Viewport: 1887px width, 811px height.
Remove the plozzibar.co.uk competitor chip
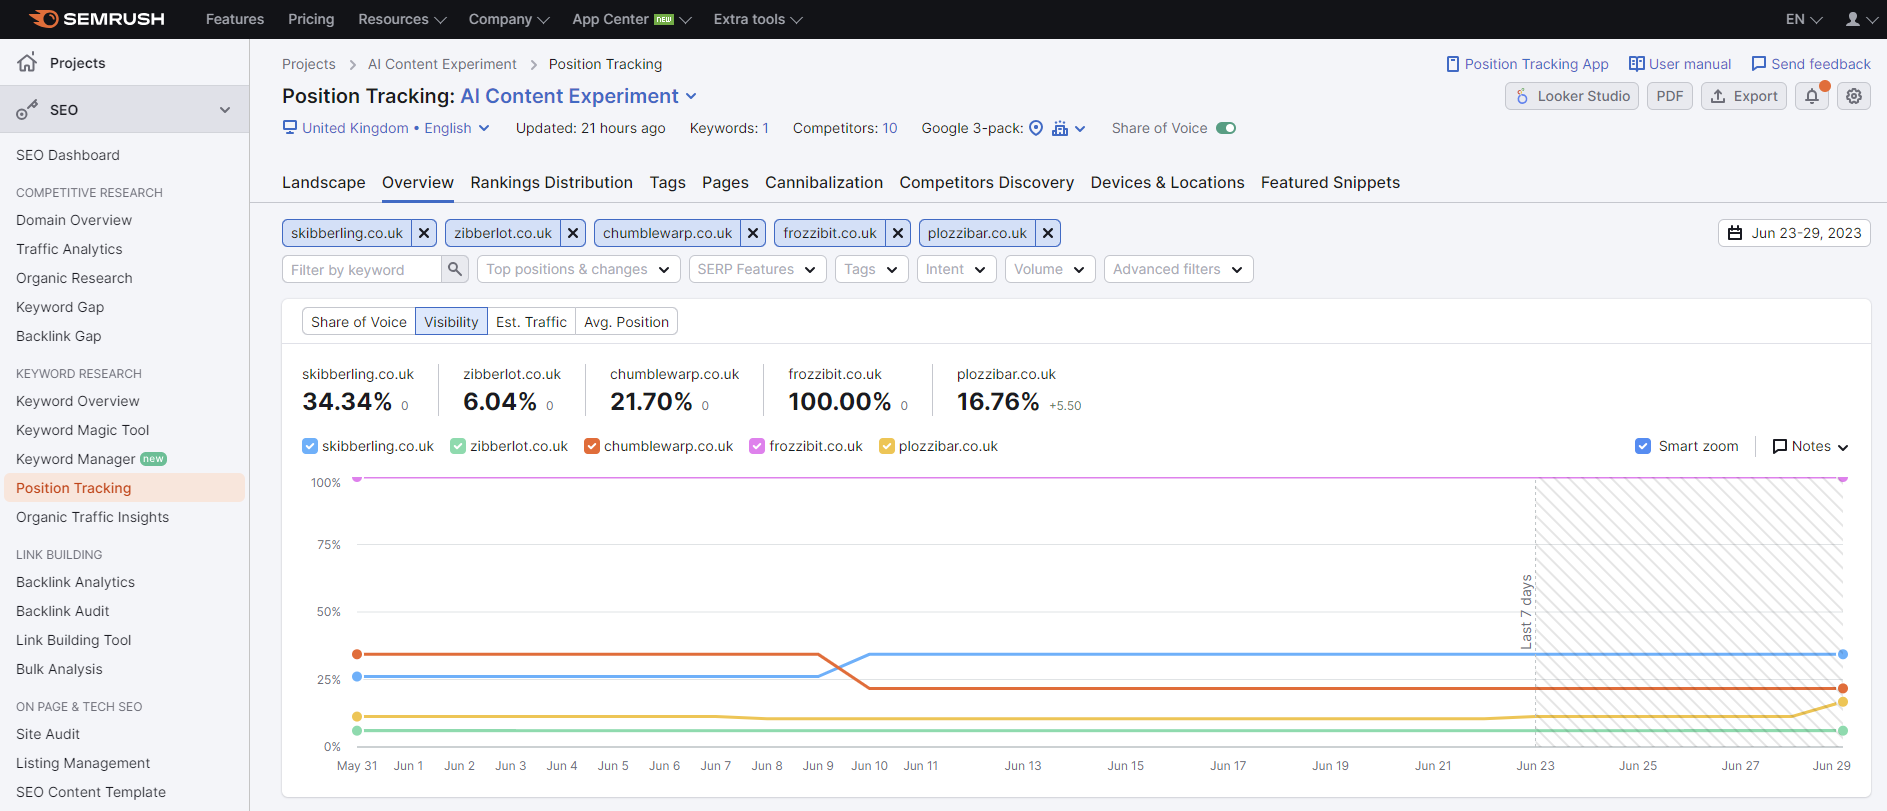[1048, 233]
